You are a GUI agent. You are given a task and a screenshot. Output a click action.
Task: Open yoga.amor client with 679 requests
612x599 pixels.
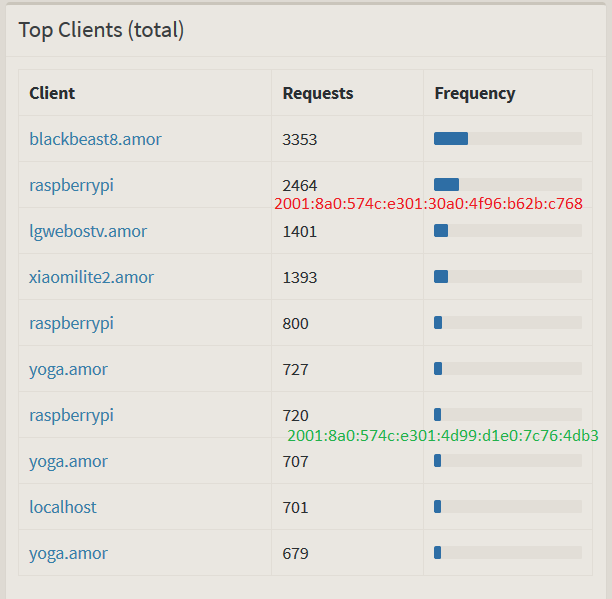(x=68, y=554)
